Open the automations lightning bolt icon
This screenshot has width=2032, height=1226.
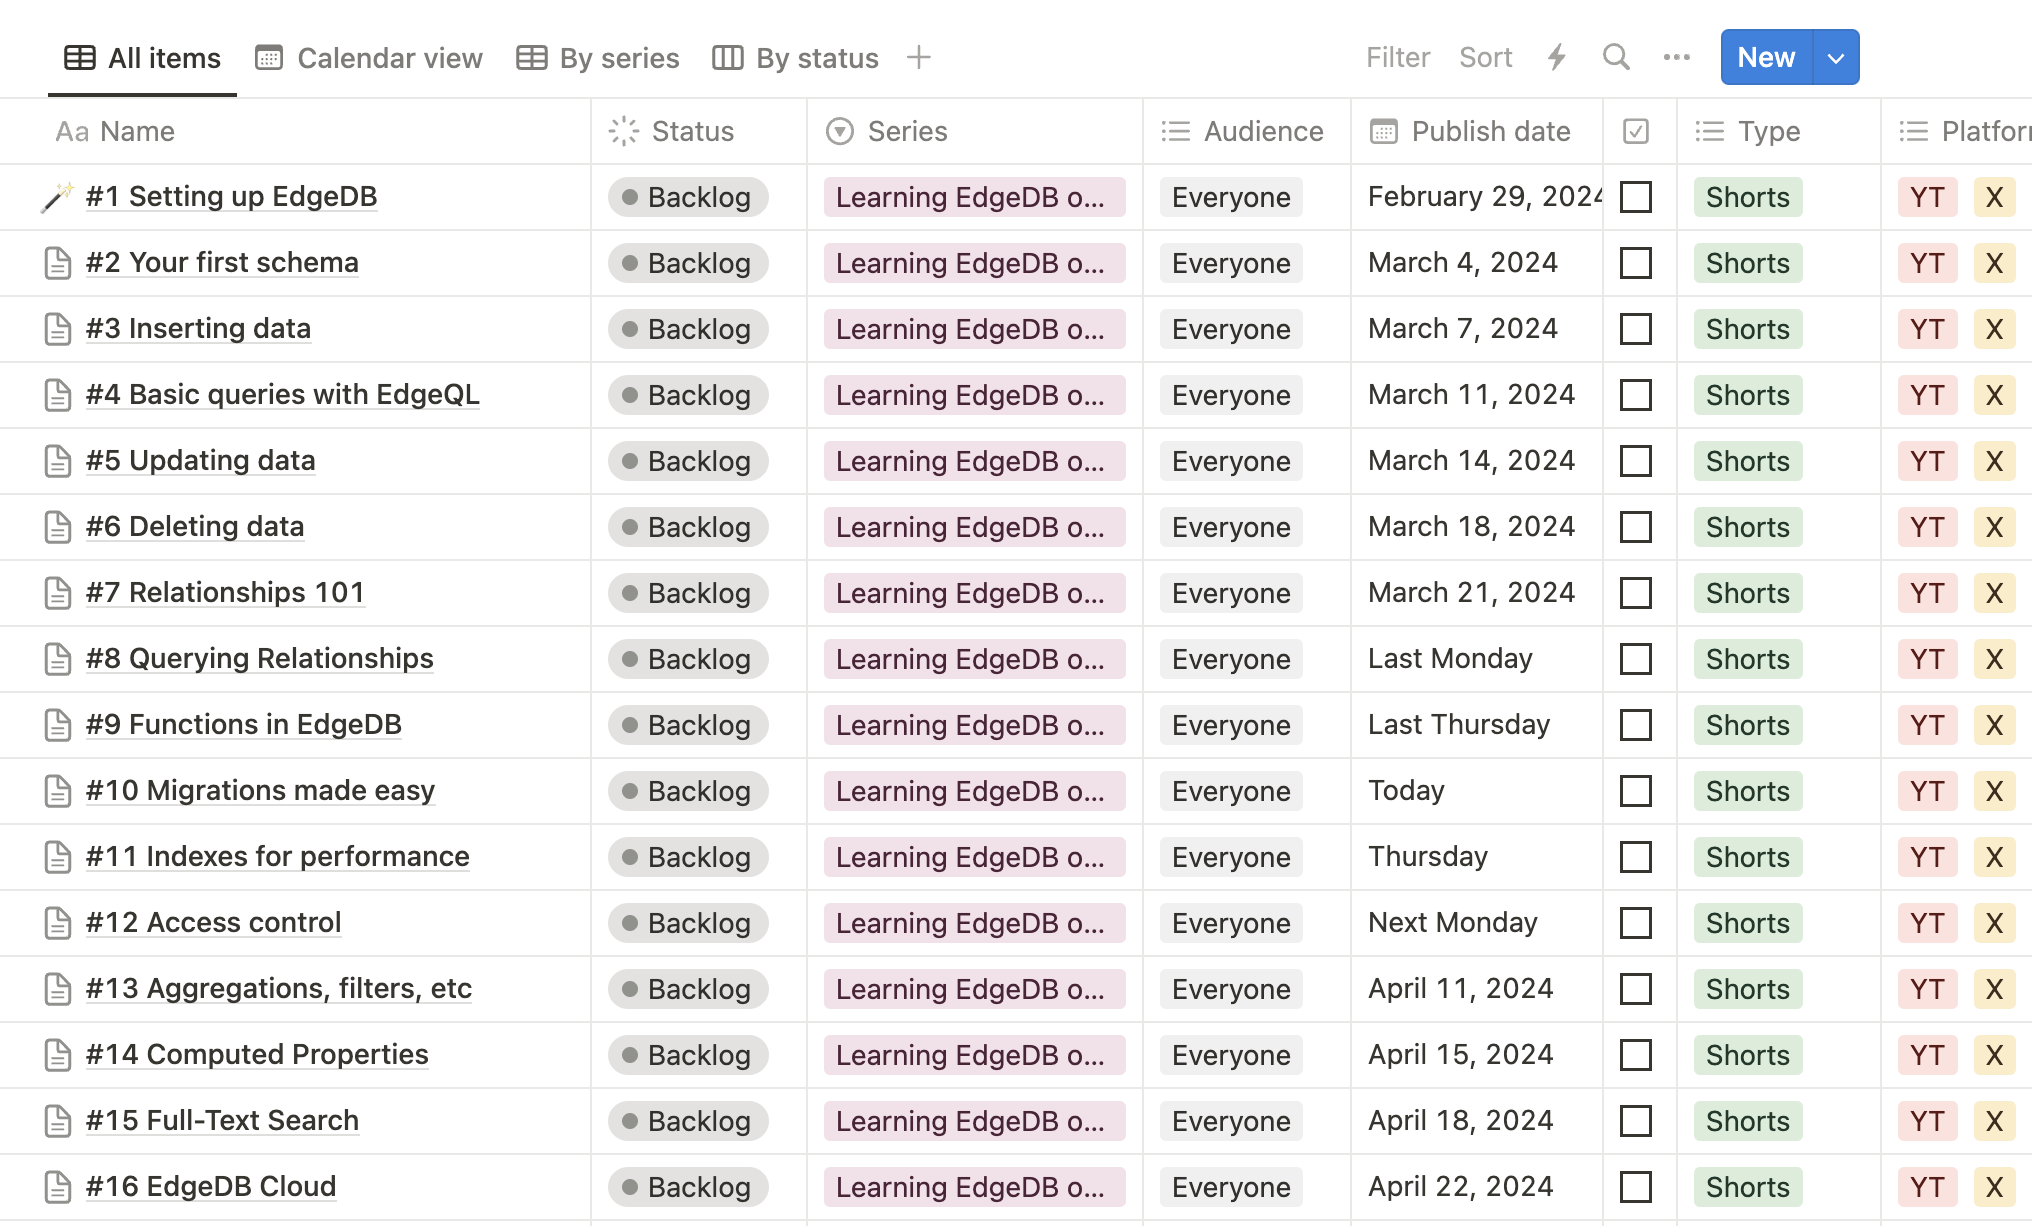[1556, 57]
